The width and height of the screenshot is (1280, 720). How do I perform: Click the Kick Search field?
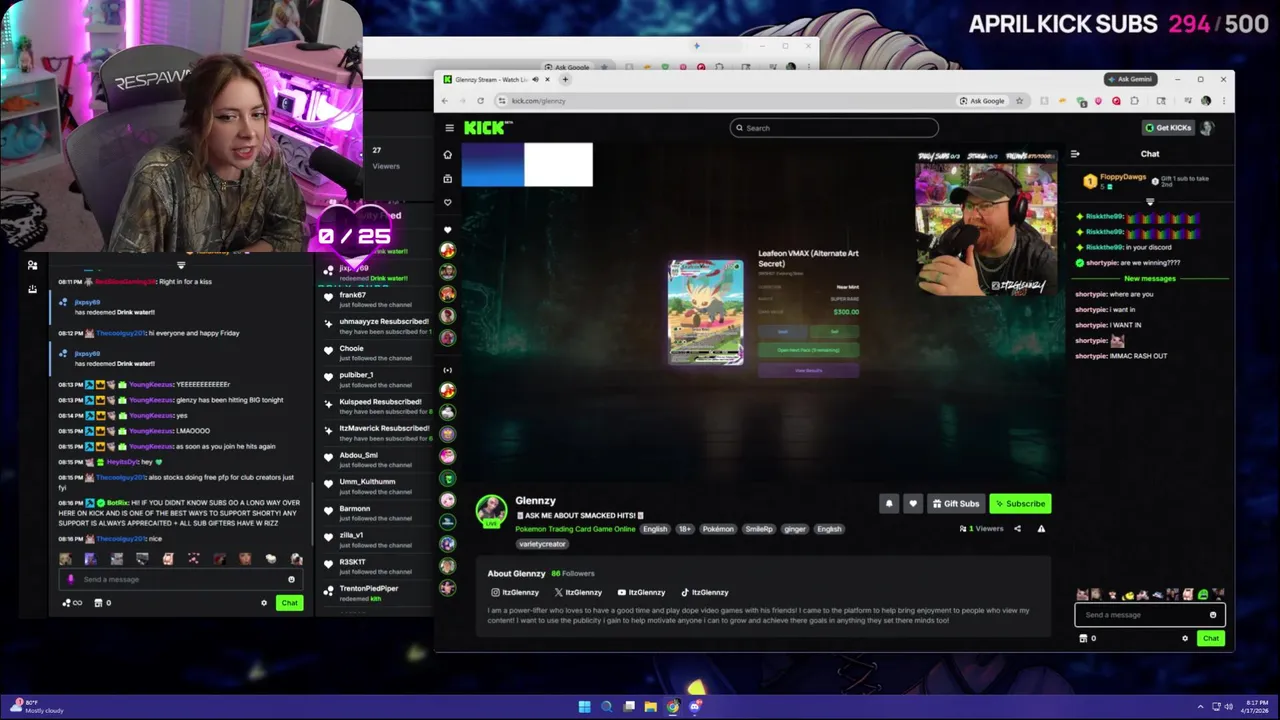tap(834, 128)
